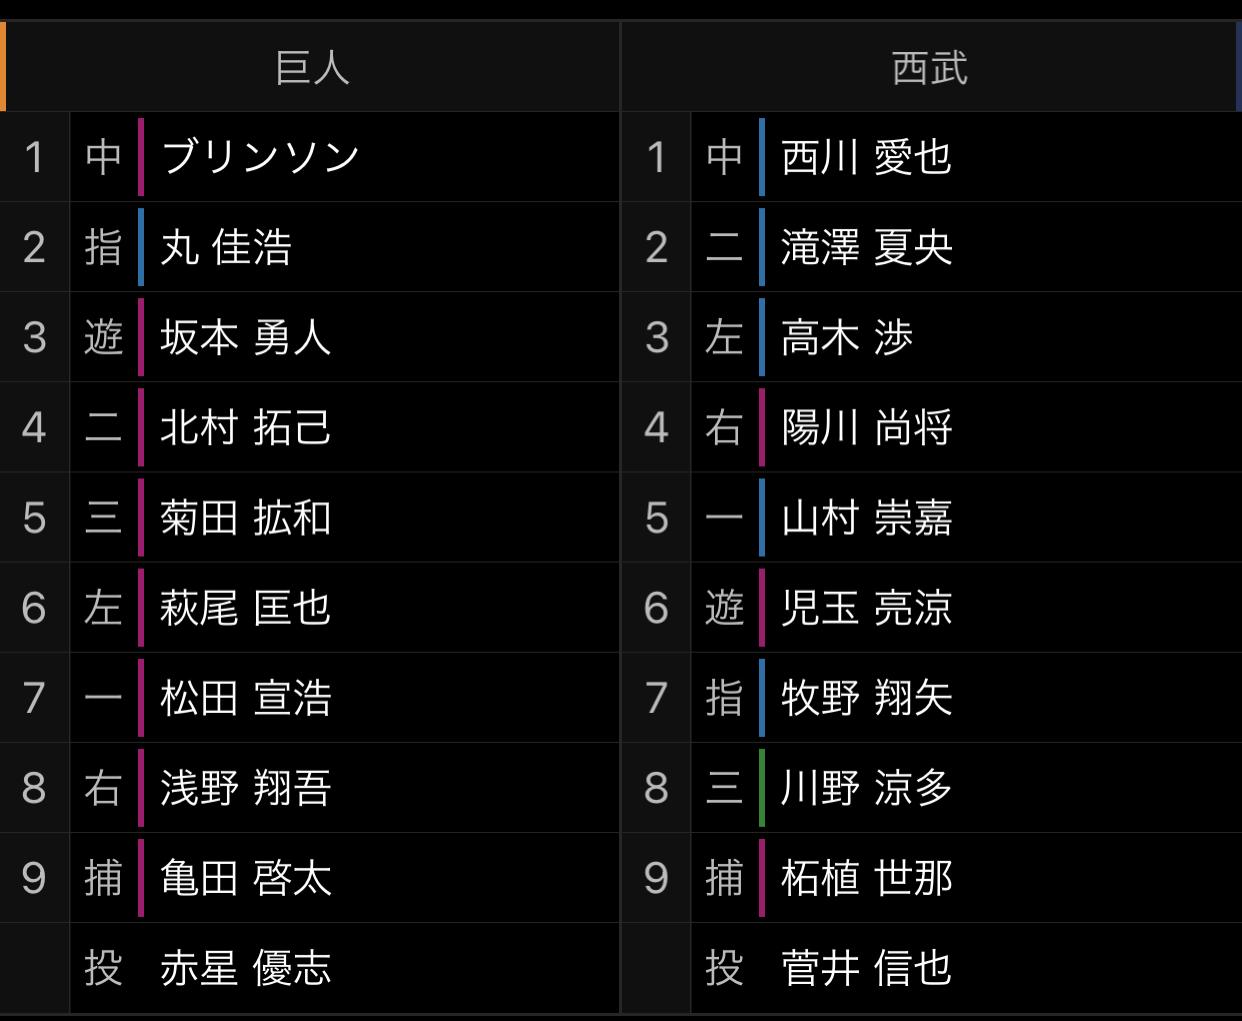Open player 丸 佳浩

[x=226, y=247]
